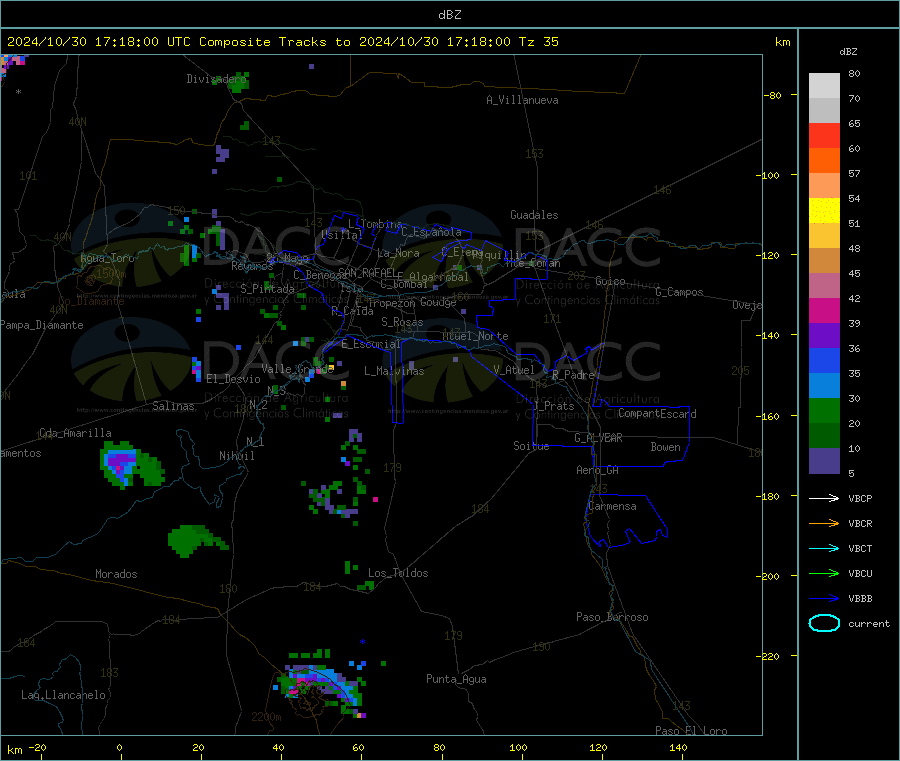Screen dimensions: 900x761
Task: Select the light orange 54-57 dBZ swatch
Action: [824, 186]
